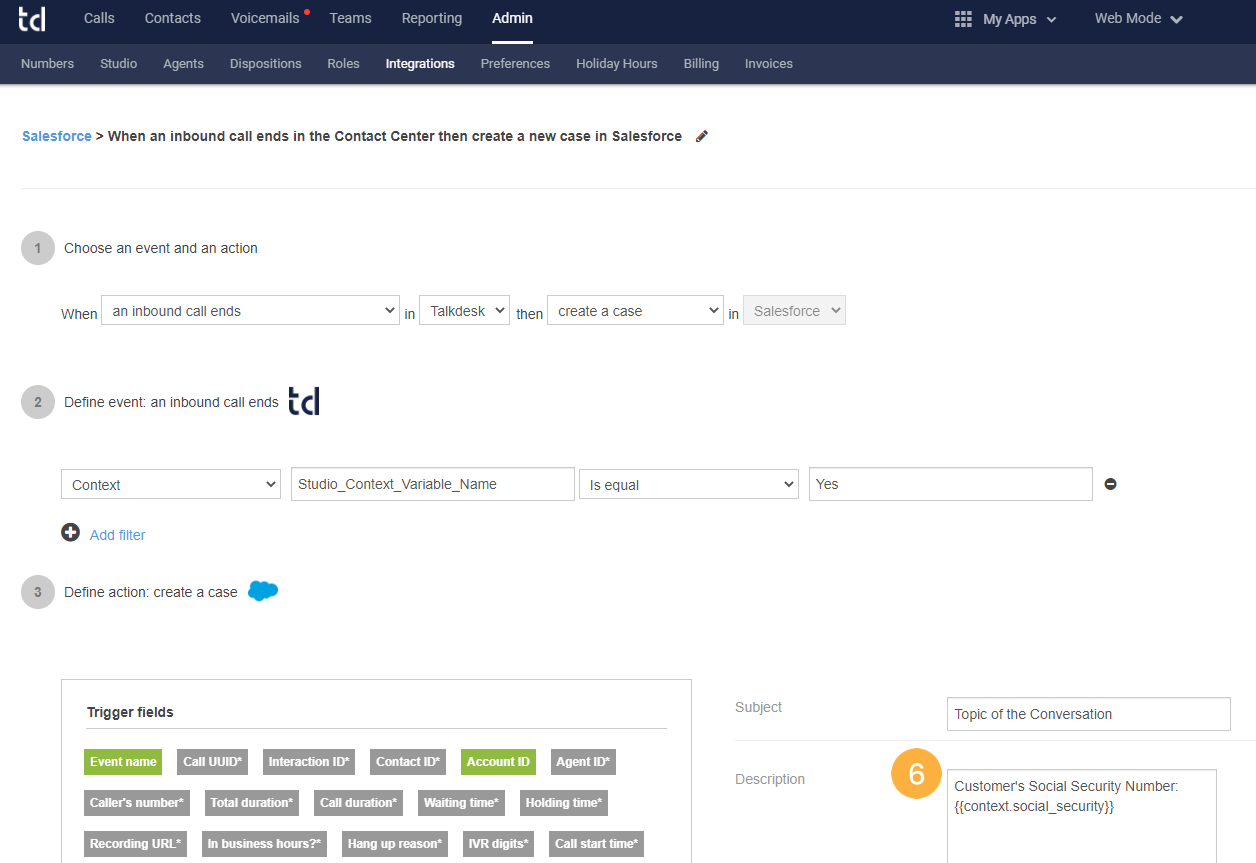Open the Studio admin submenu
The width and height of the screenshot is (1256, 863).
(x=119, y=64)
